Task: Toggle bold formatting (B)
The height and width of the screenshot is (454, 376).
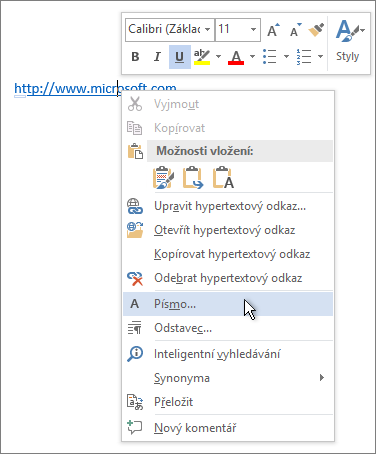Action: [135, 57]
